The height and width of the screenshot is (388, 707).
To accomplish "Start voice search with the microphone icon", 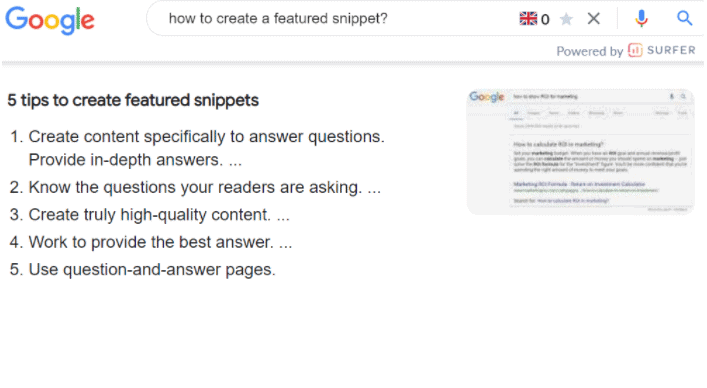I will 641,18.
